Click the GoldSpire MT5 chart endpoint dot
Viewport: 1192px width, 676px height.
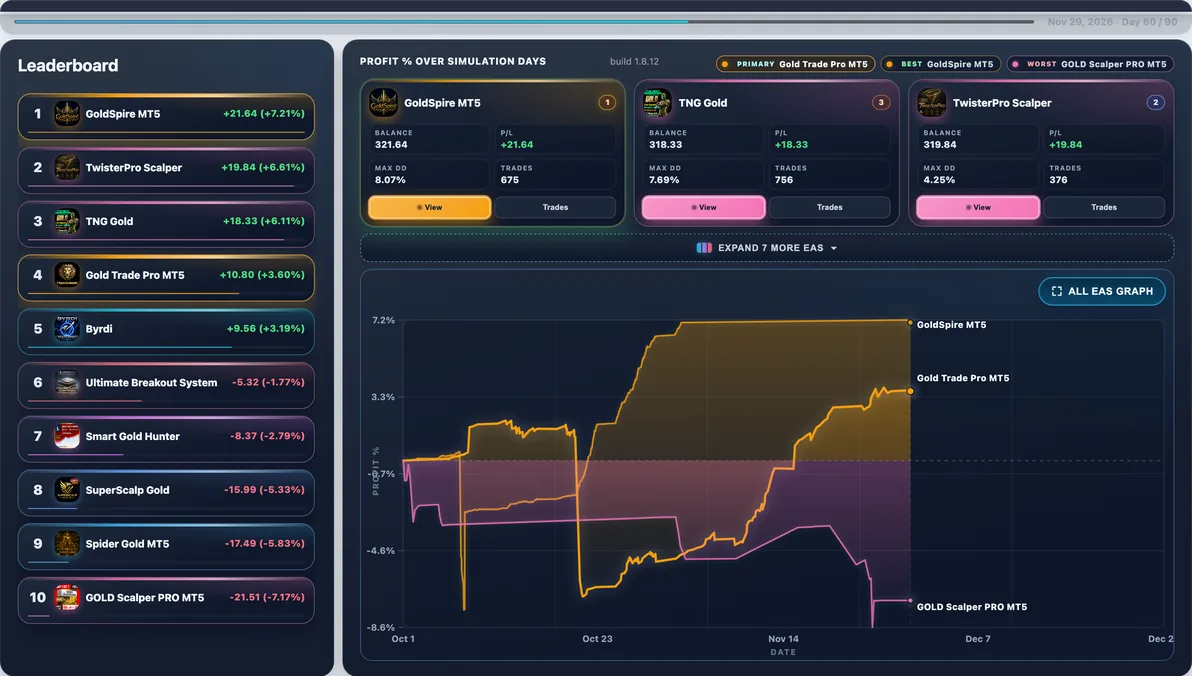pos(910,323)
